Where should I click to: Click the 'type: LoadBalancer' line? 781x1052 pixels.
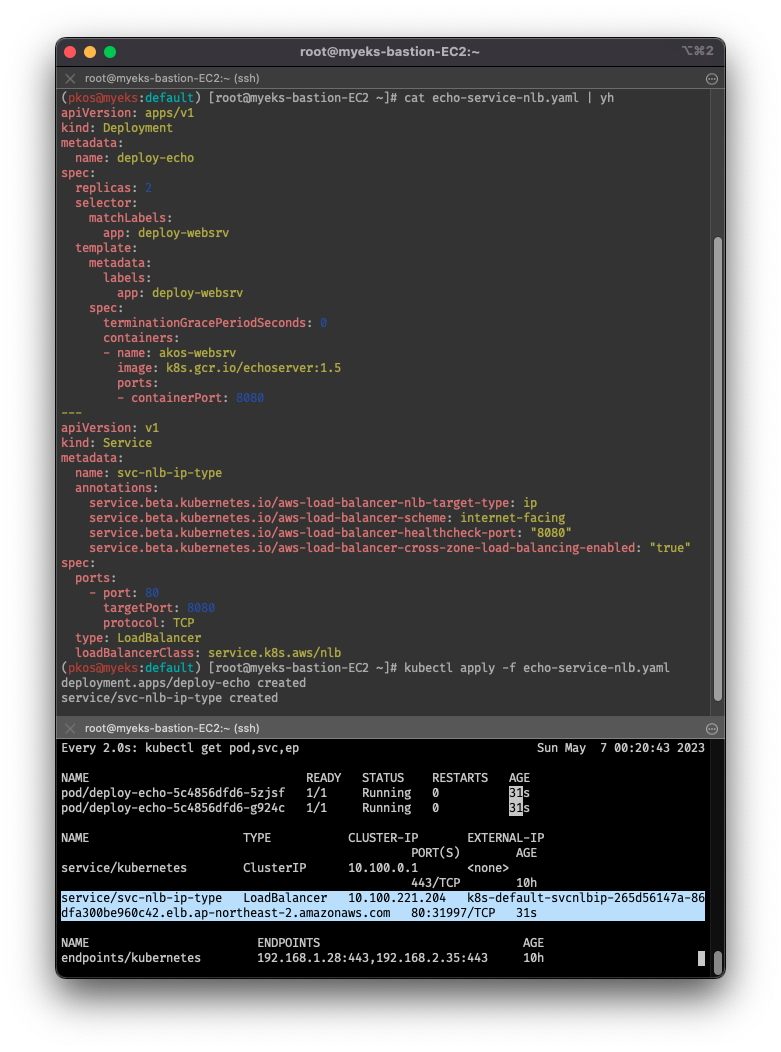point(138,638)
